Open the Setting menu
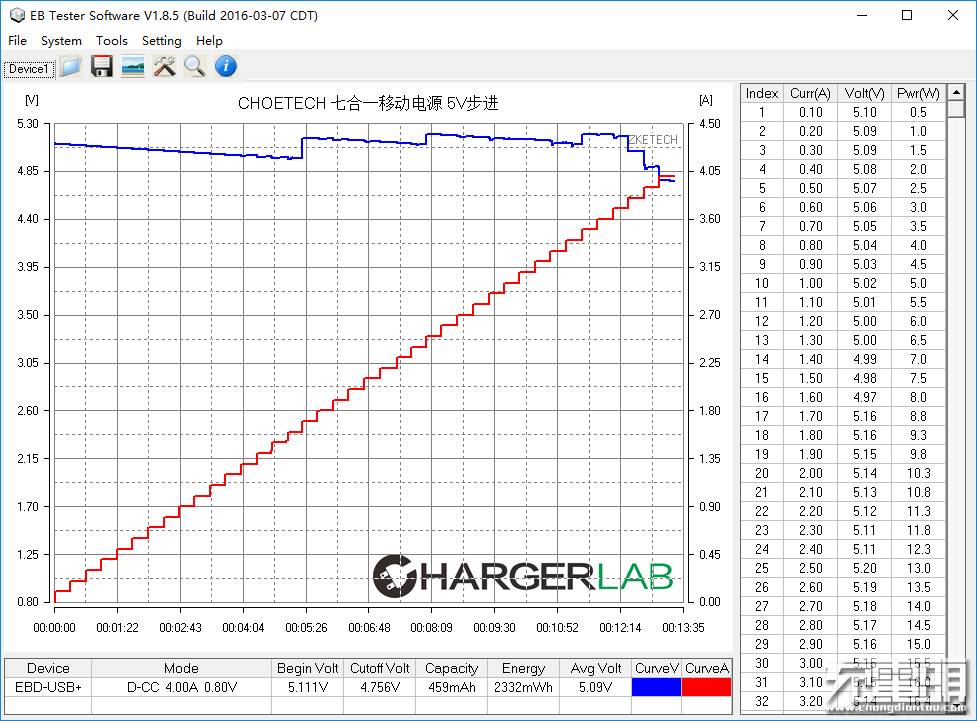The height and width of the screenshot is (721, 977). pos(161,41)
